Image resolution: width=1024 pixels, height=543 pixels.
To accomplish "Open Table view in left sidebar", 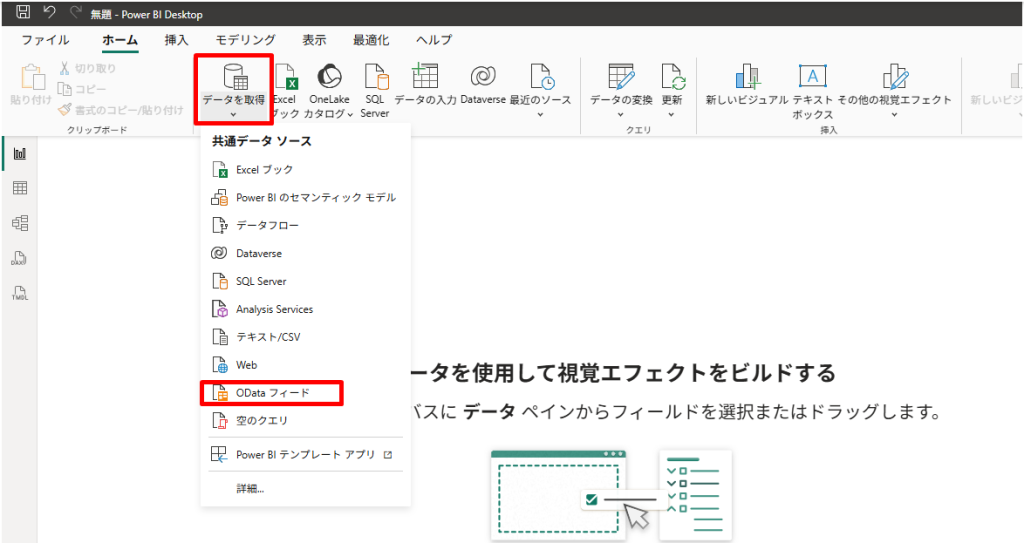I will tap(19, 188).
